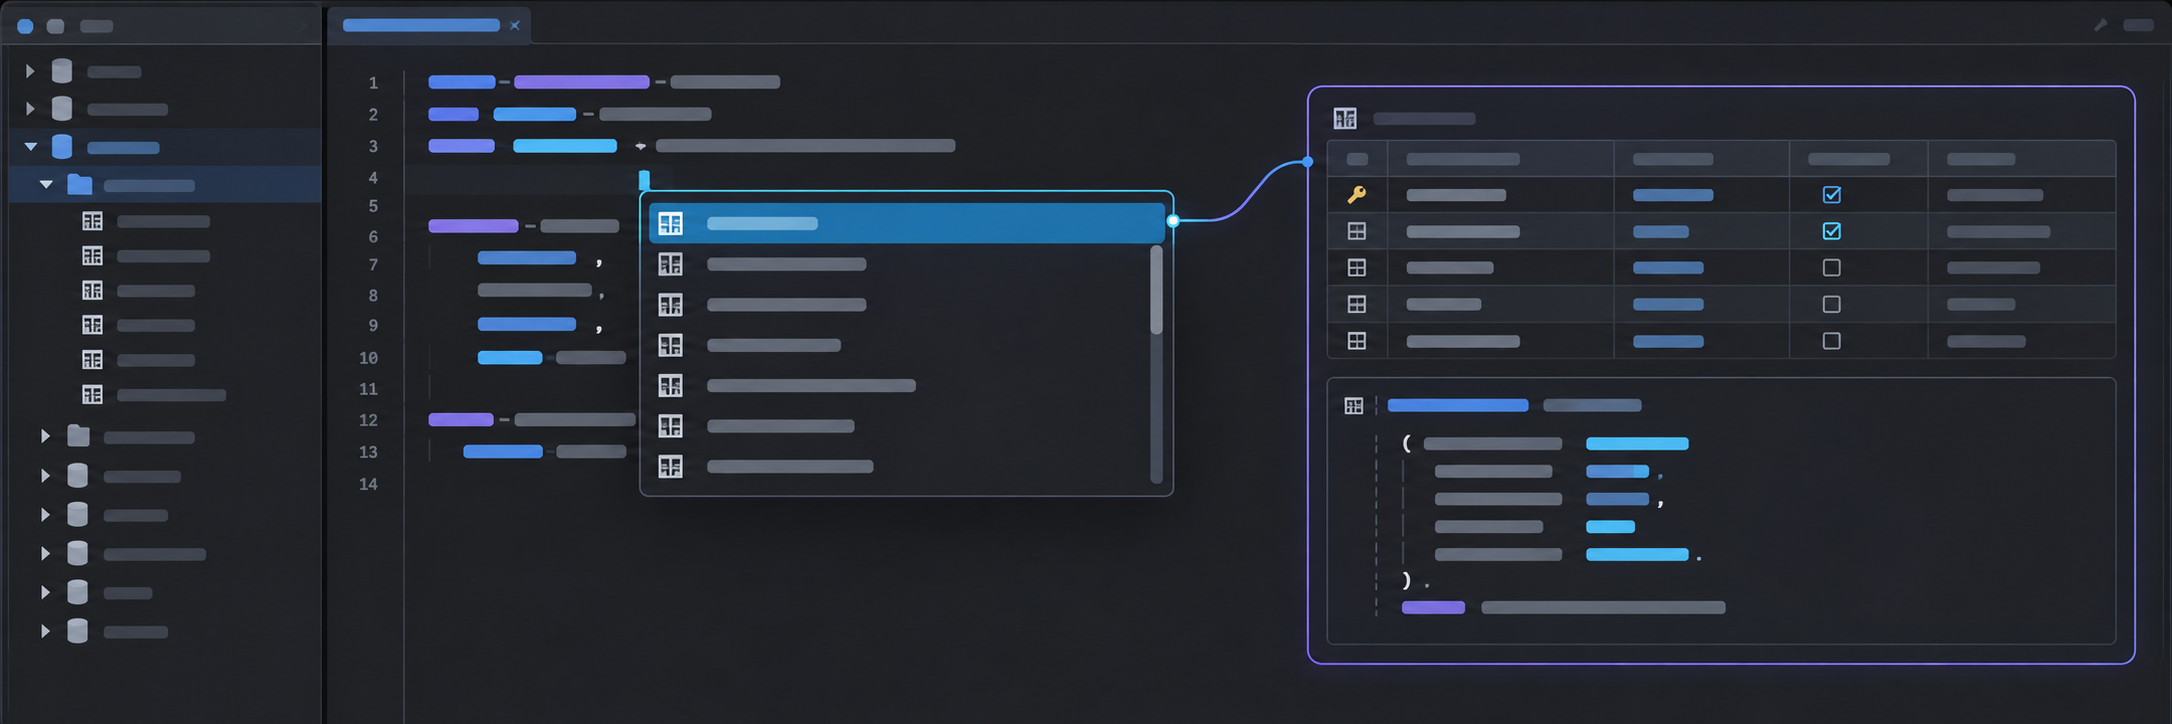The height and width of the screenshot is (724, 2172).
Task: Click the table icon of the highlighted suggestion
Action: coord(670,223)
